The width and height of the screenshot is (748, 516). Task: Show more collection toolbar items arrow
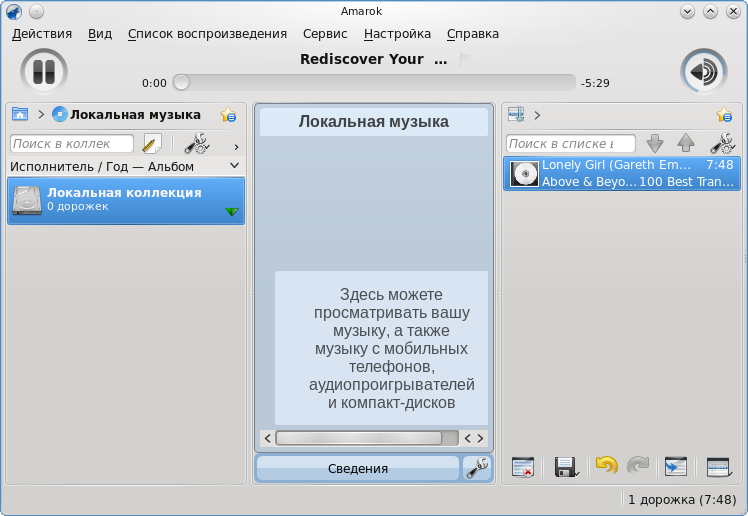click(236, 147)
